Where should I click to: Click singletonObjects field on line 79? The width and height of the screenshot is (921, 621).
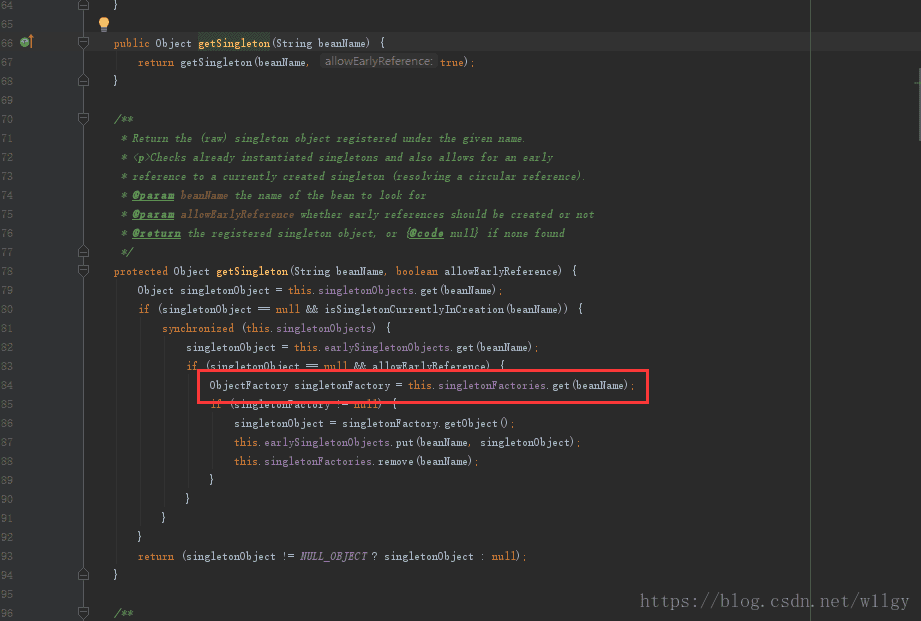coord(366,290)
